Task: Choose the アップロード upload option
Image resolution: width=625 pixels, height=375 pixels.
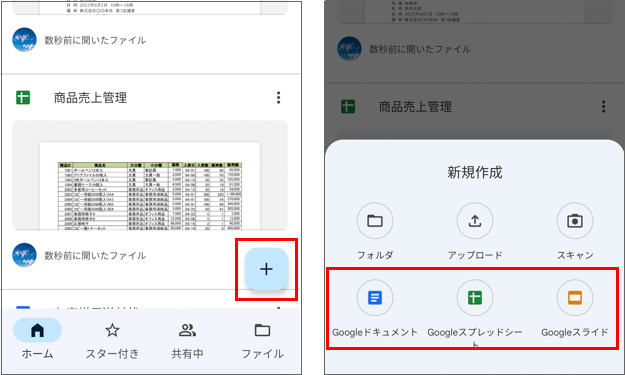Action: point(475,232)
